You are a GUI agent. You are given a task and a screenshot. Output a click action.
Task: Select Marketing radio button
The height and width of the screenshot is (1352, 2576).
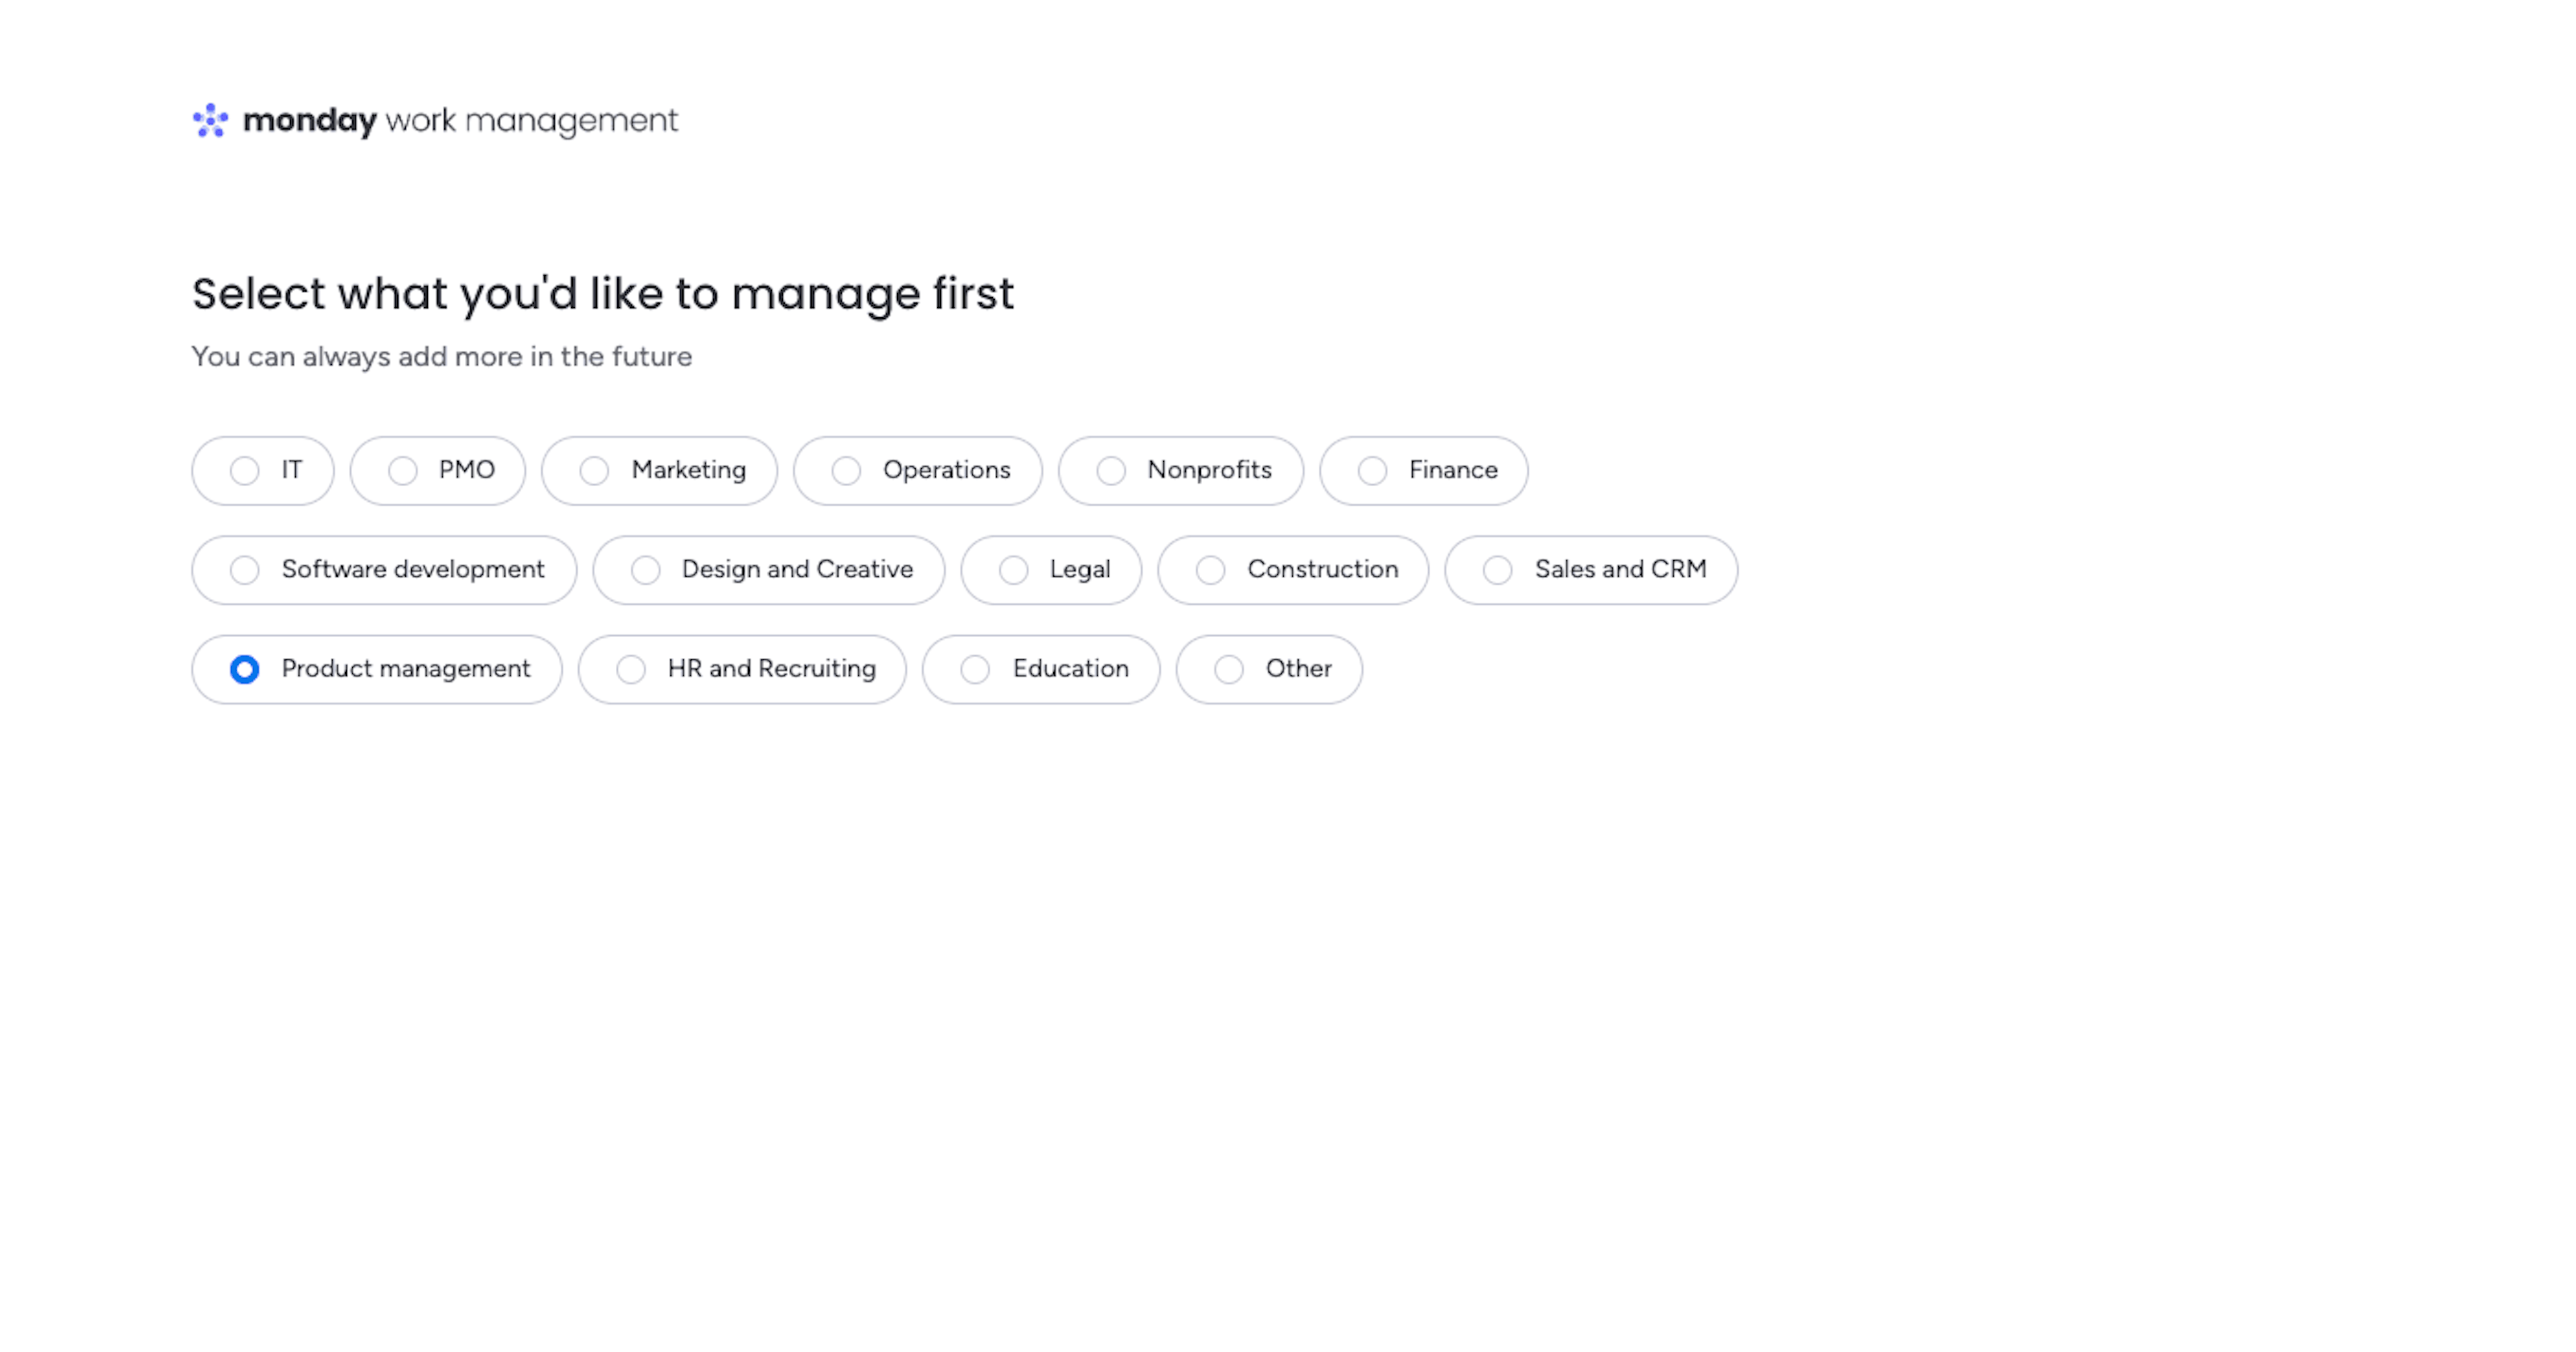click(595, 470)
